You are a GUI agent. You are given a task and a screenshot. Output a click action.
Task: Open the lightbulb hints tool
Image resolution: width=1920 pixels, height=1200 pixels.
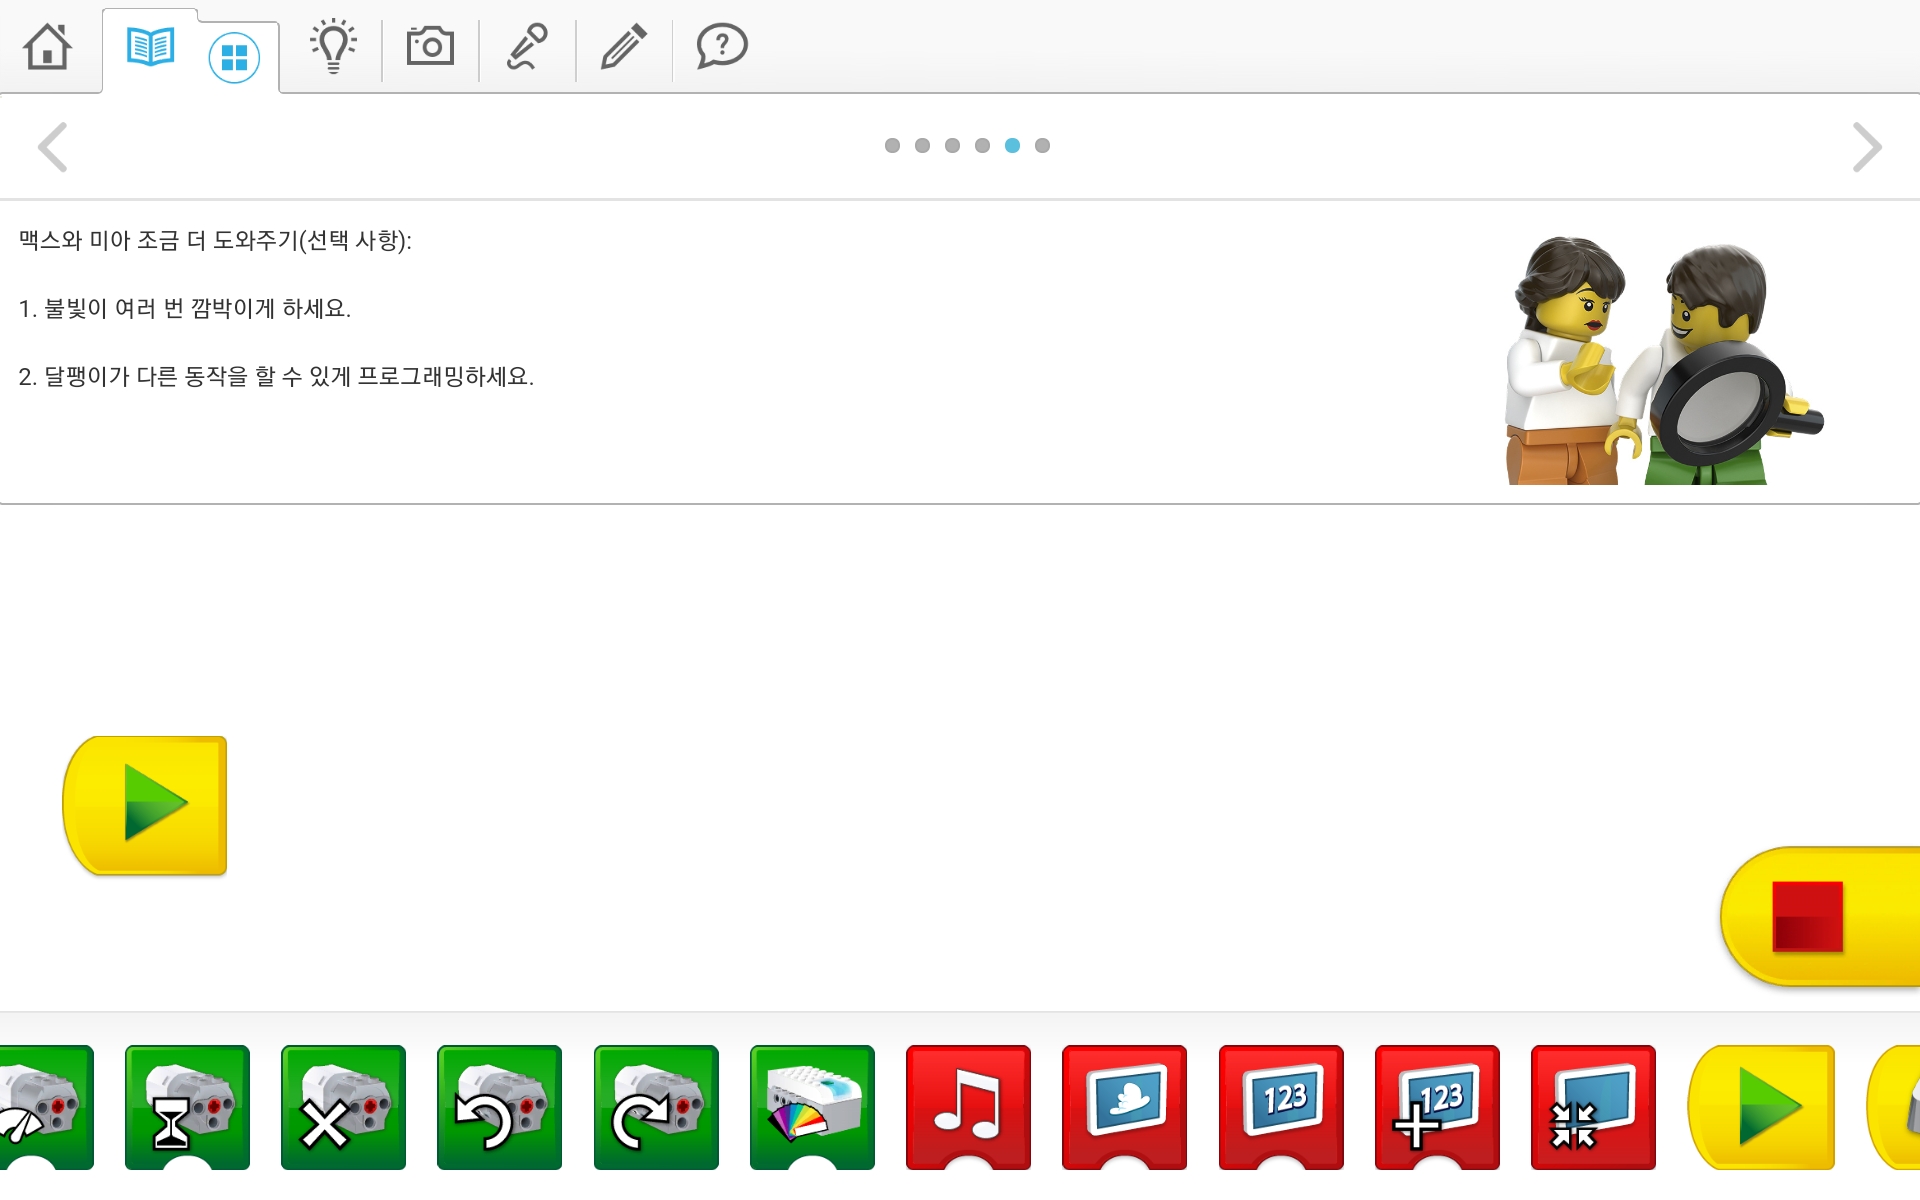point(333,46)
